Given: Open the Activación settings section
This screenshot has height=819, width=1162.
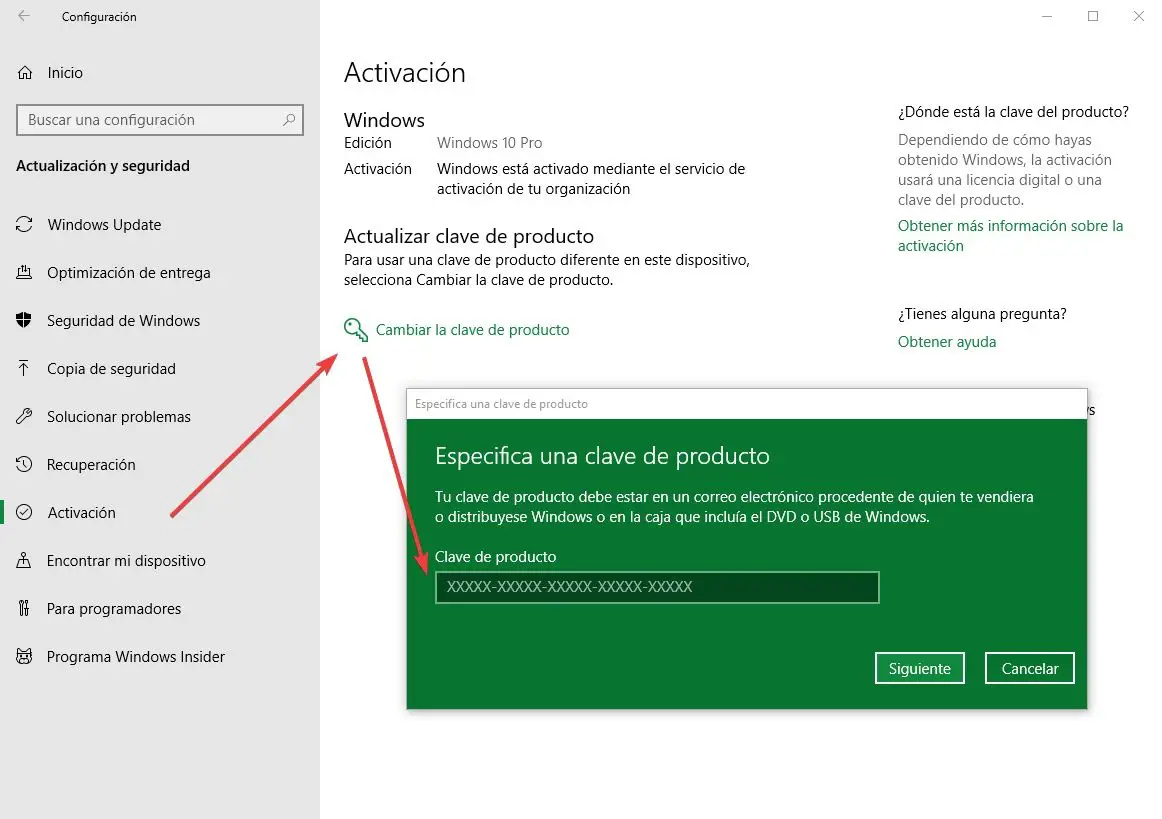Looking at the screenshot, I should tap(81, 513).
